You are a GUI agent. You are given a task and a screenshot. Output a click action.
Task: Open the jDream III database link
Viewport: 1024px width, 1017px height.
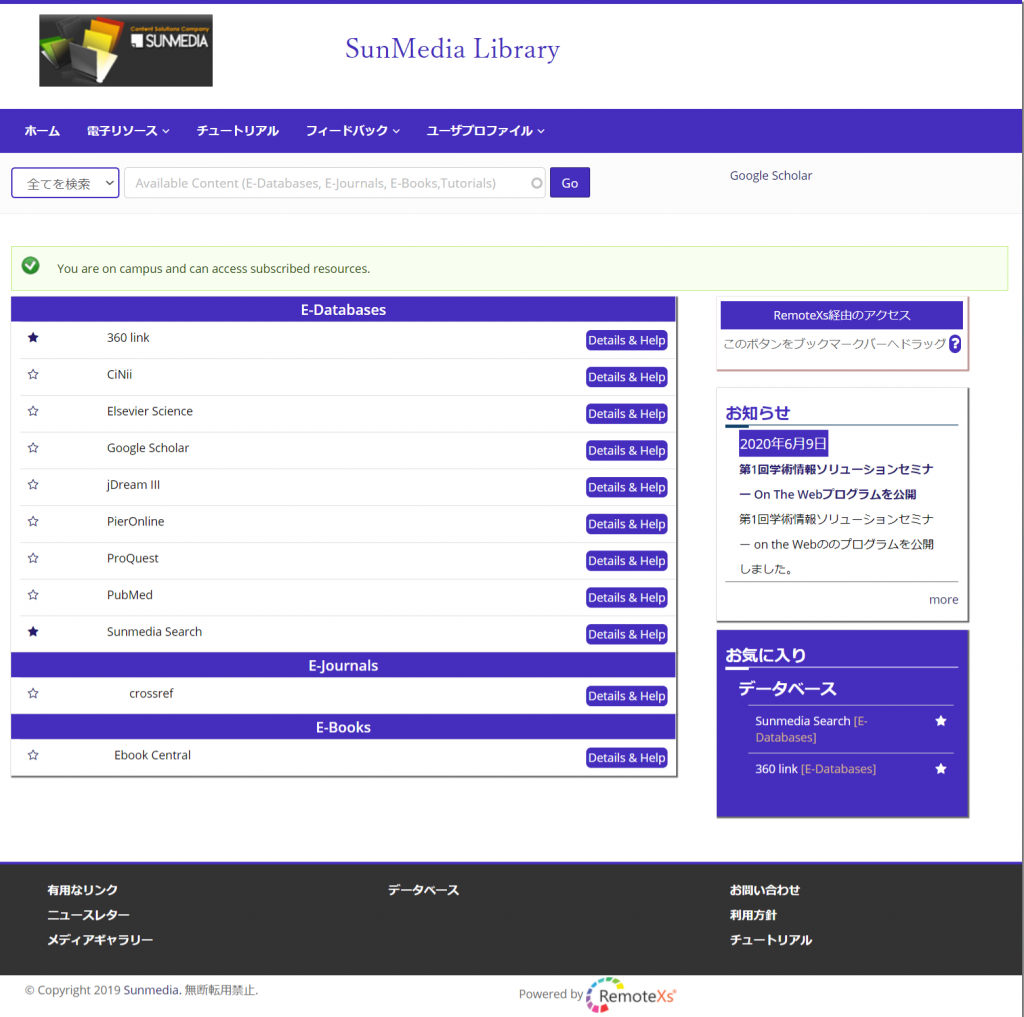click(x=133, y=485)
